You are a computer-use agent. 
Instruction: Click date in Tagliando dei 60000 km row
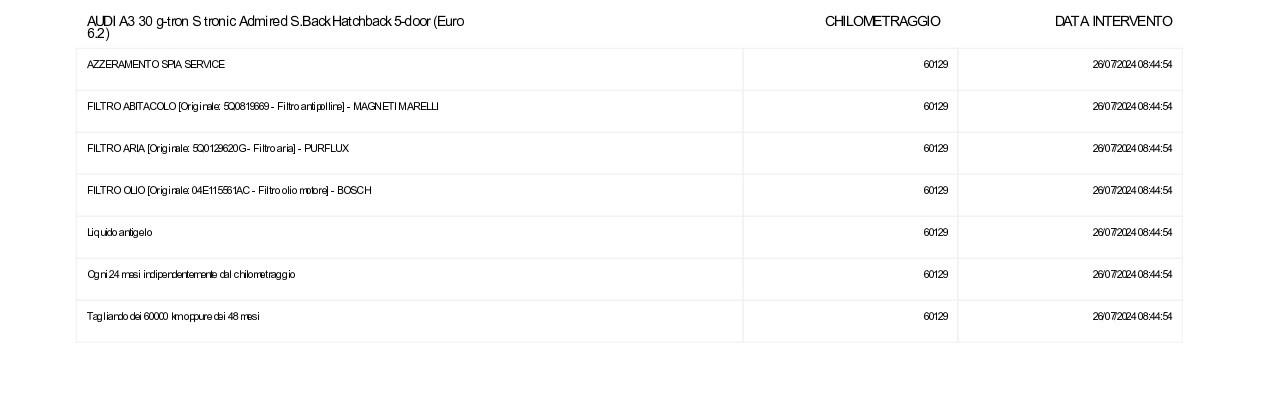point(1132,316)
